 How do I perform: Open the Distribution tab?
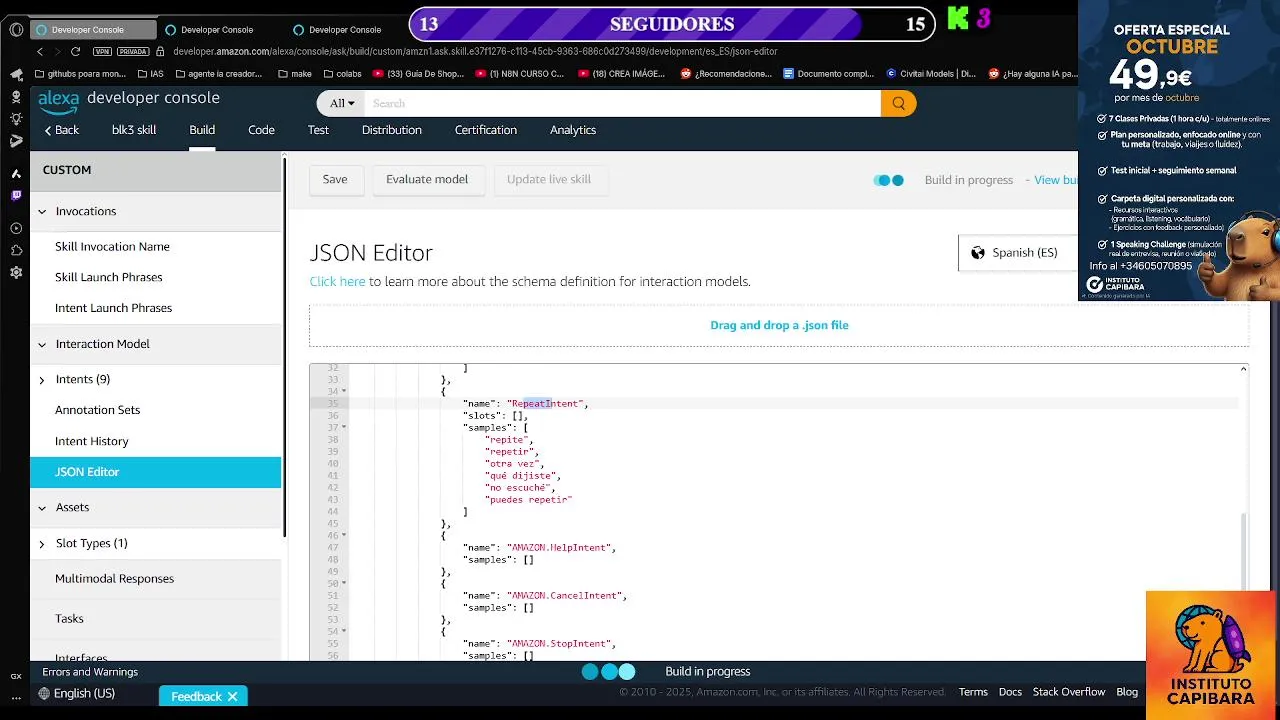pyautogui.click(x=391, y=130)
